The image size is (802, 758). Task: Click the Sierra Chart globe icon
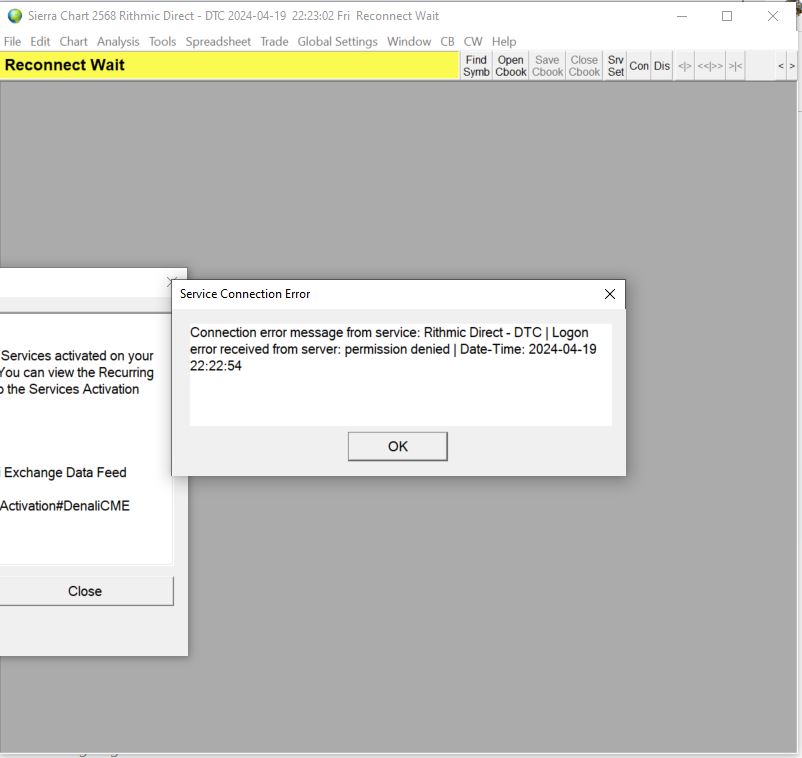click(15, 16)
